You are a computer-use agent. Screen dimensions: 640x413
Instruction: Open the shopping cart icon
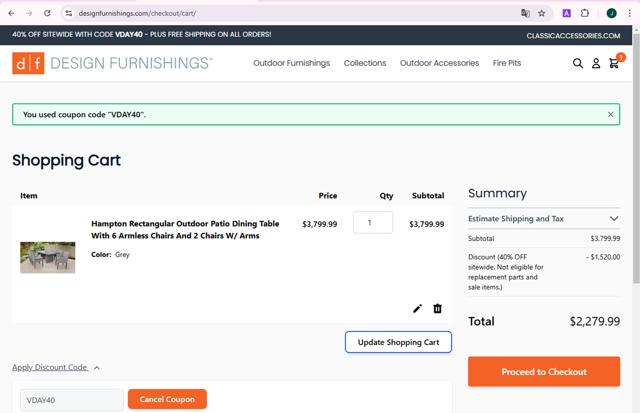[614, 63]
